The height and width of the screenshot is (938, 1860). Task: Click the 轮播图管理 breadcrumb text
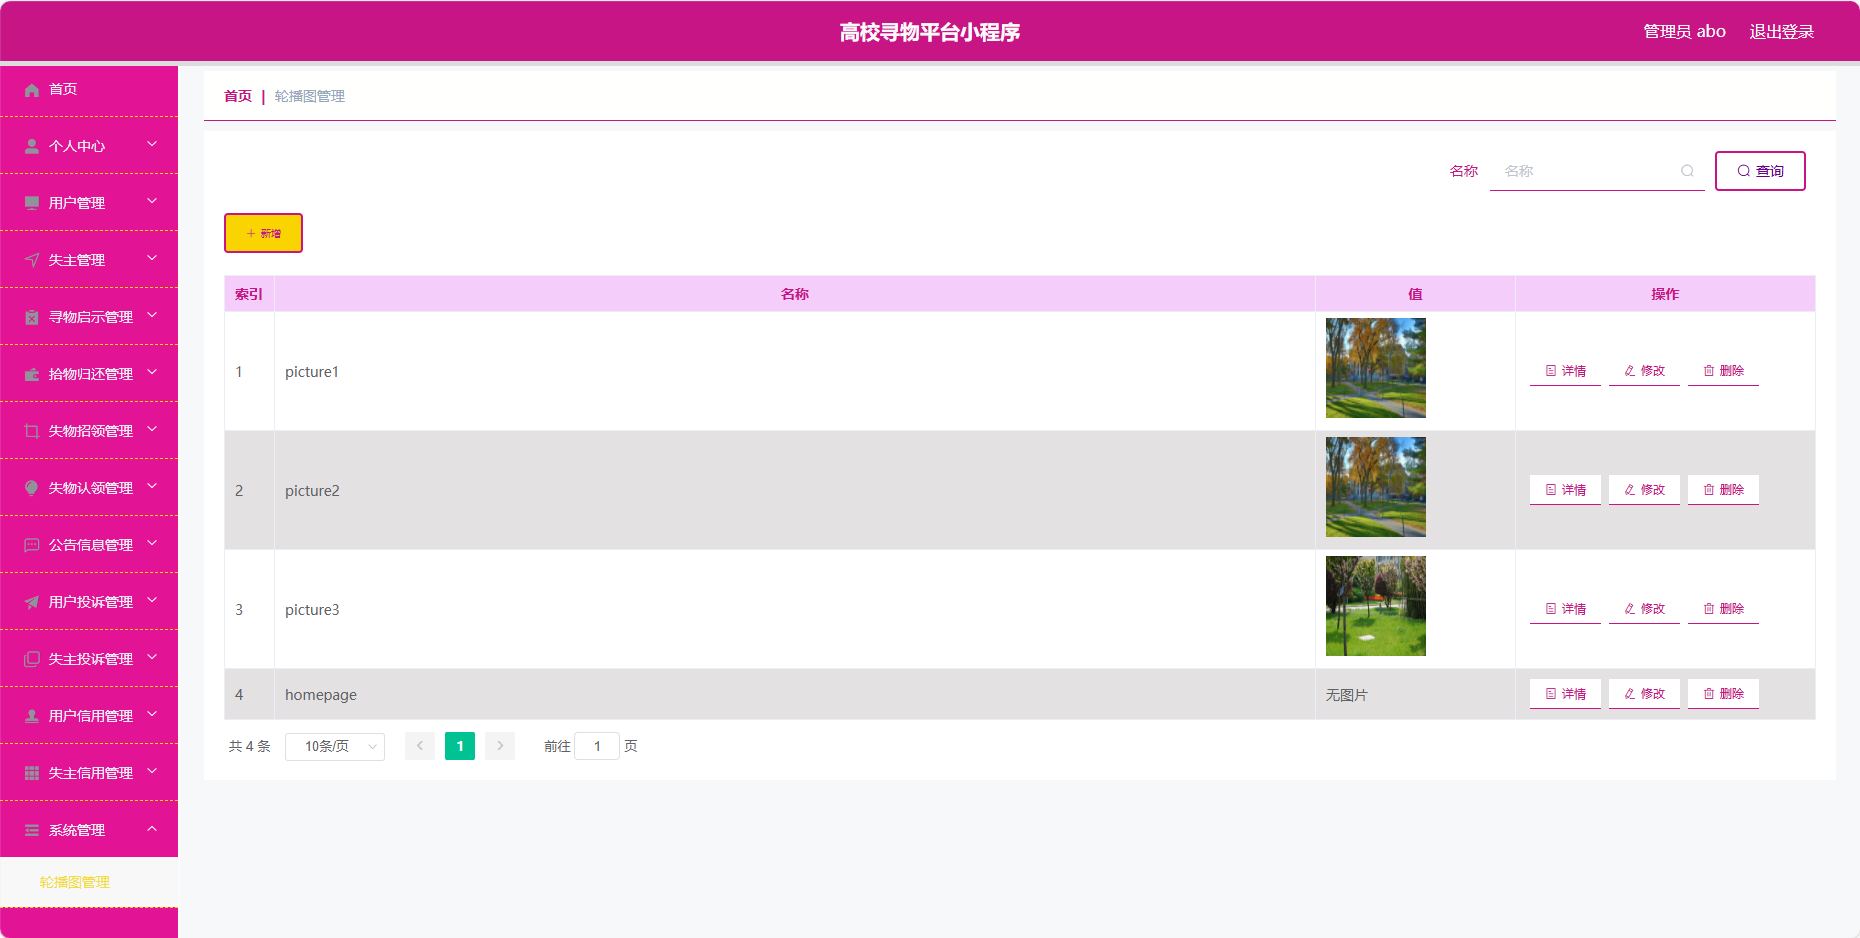310,96
